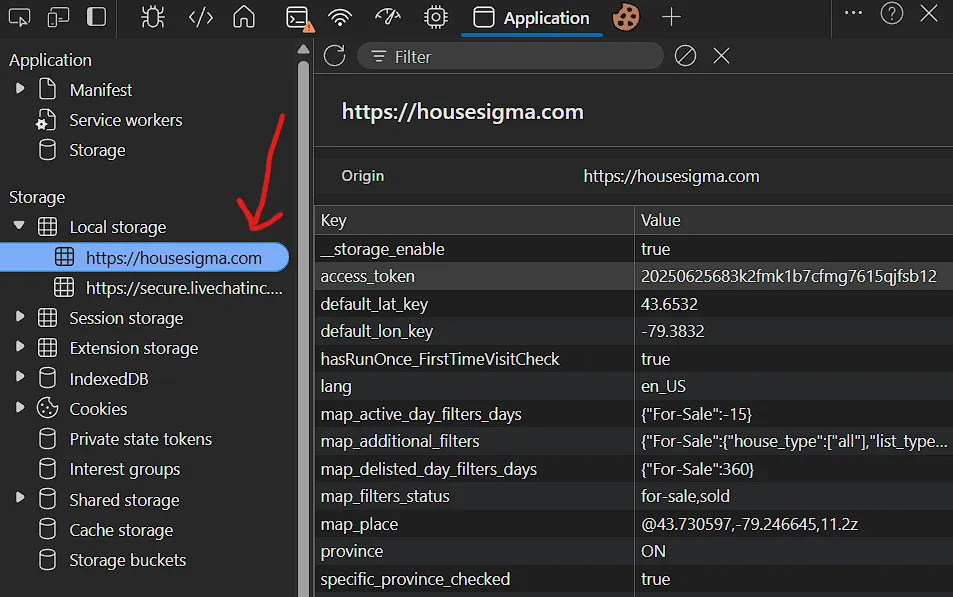Image resolution: width=953 pixels, height=597 pixels.
Task: Open the Network wifi icon tool
Action: [340, 17]
